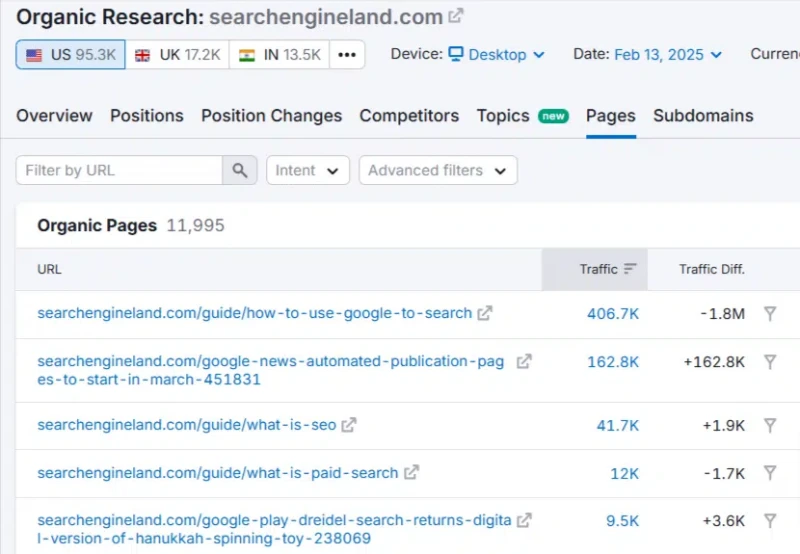Click the Traffic column sort icon
The image size is (800, 554).
[x=630, y=269]
